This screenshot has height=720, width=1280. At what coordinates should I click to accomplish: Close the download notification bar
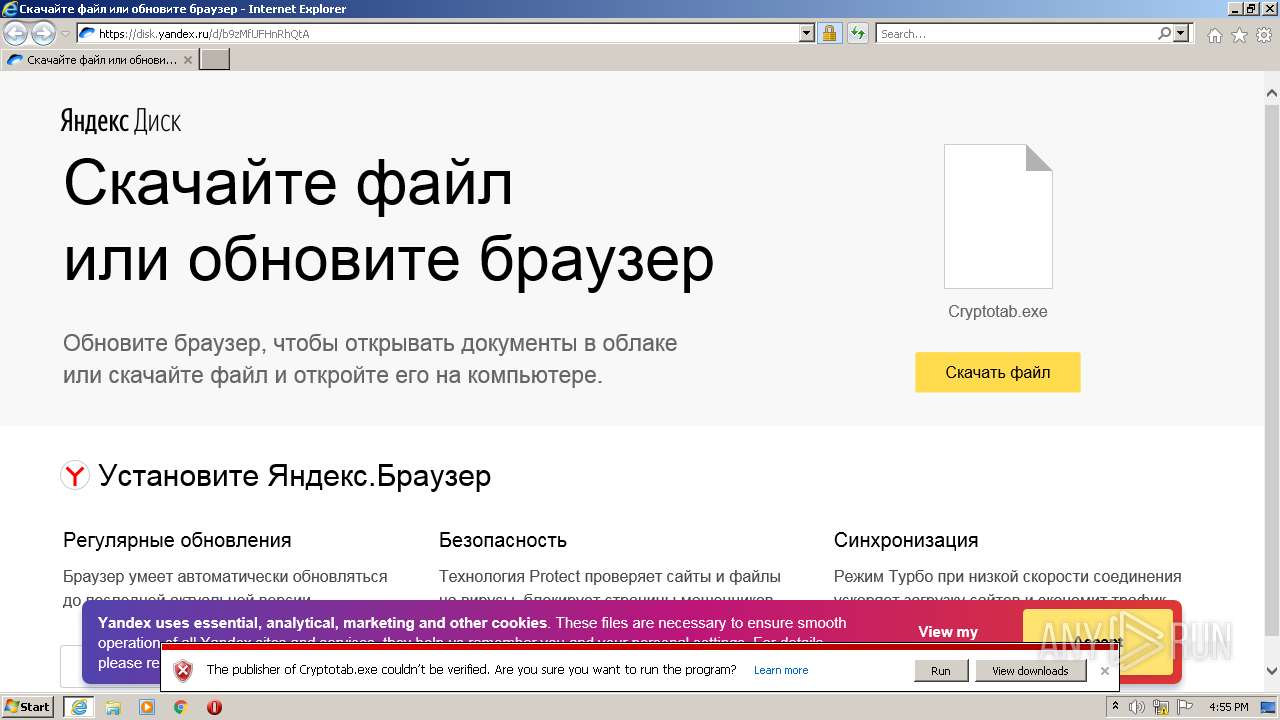tap(1105, 671)
